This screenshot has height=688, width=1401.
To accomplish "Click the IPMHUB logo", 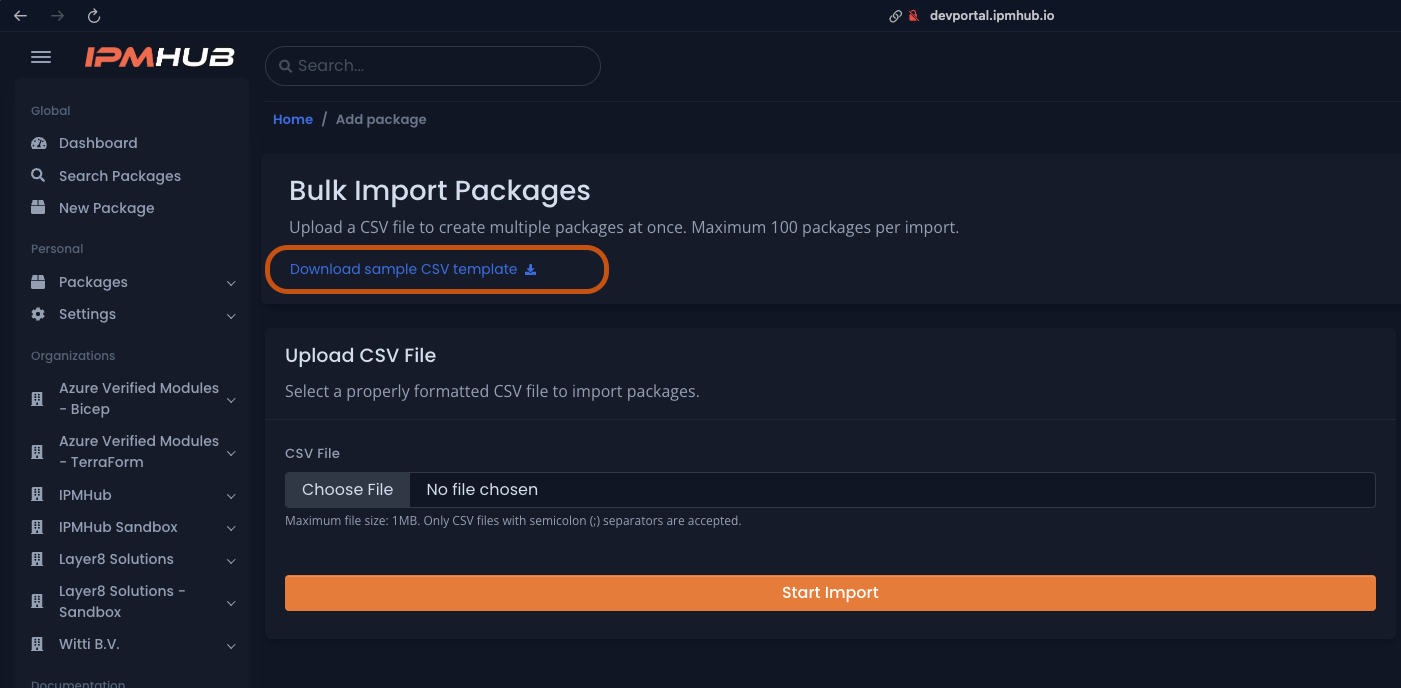I will pyautogui.click(x=160, y=57).
